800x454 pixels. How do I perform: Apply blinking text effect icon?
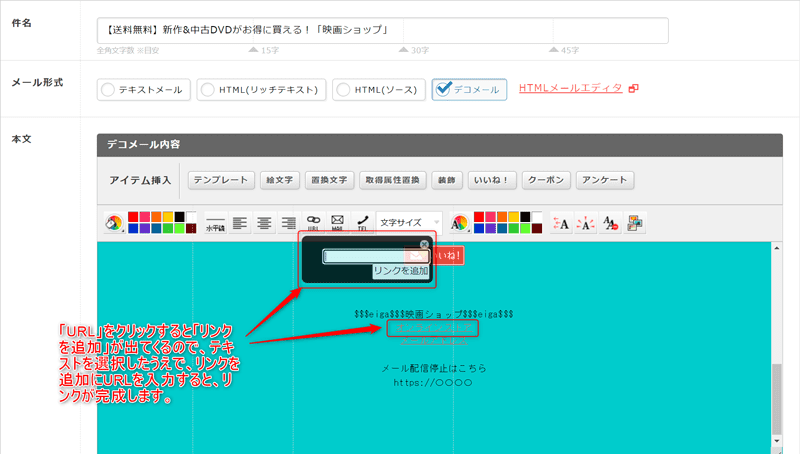[586, 222]
